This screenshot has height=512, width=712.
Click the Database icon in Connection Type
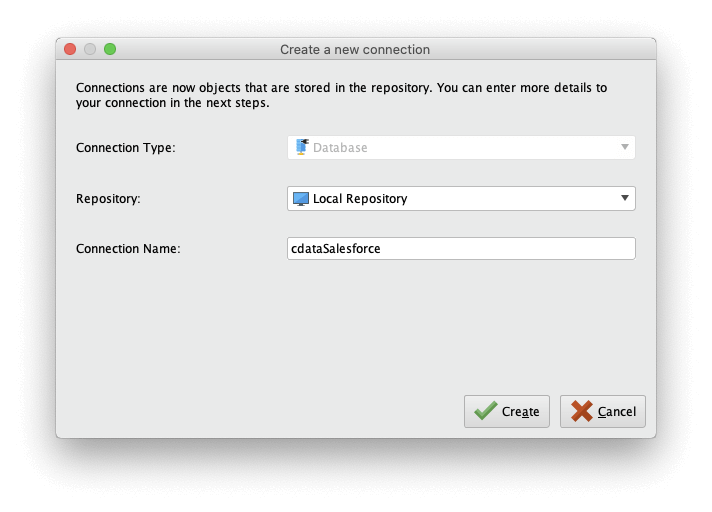point(301,147)
